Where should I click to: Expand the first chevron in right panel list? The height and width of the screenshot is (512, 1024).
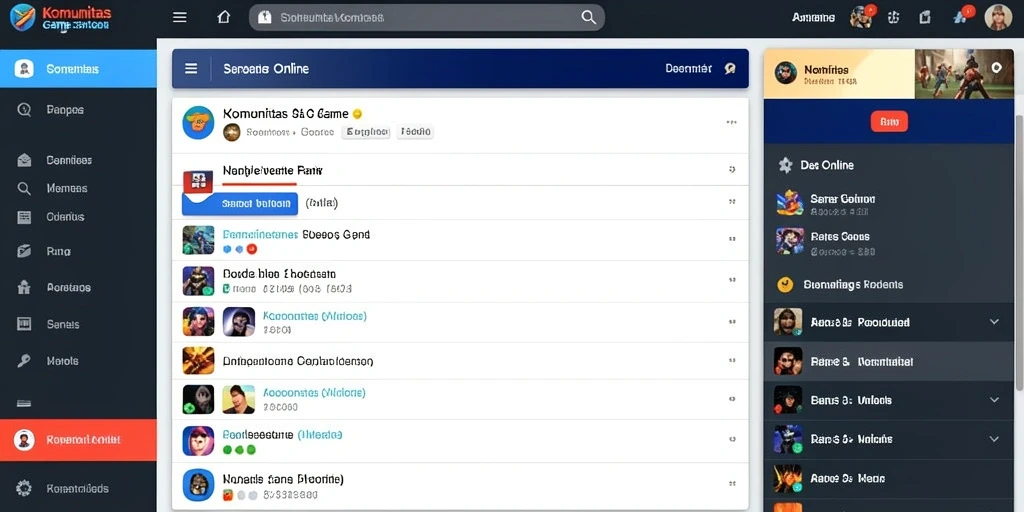(994, 321)
